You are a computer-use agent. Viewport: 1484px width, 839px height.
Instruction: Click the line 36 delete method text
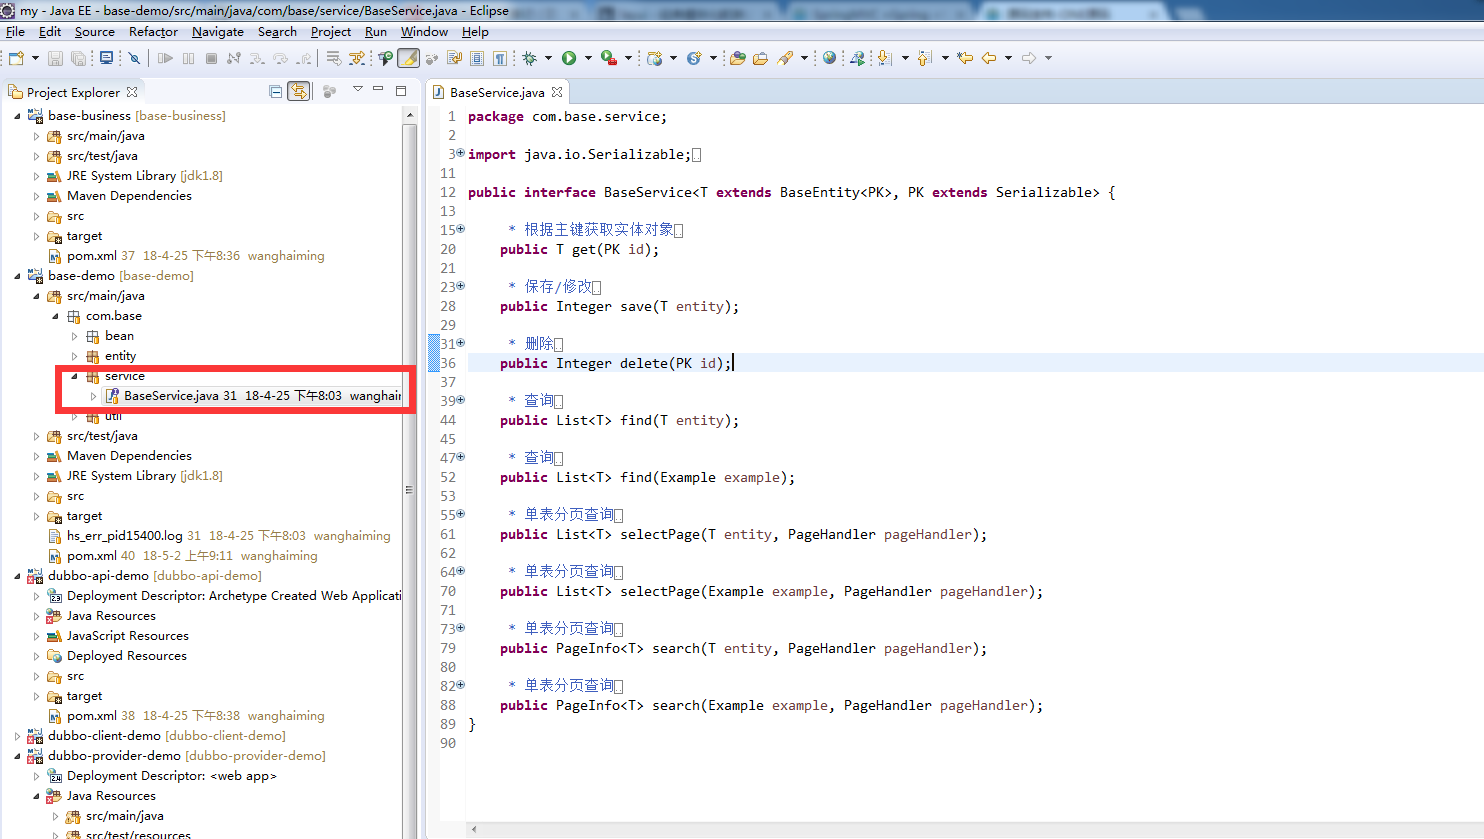[x=616, y=363]
